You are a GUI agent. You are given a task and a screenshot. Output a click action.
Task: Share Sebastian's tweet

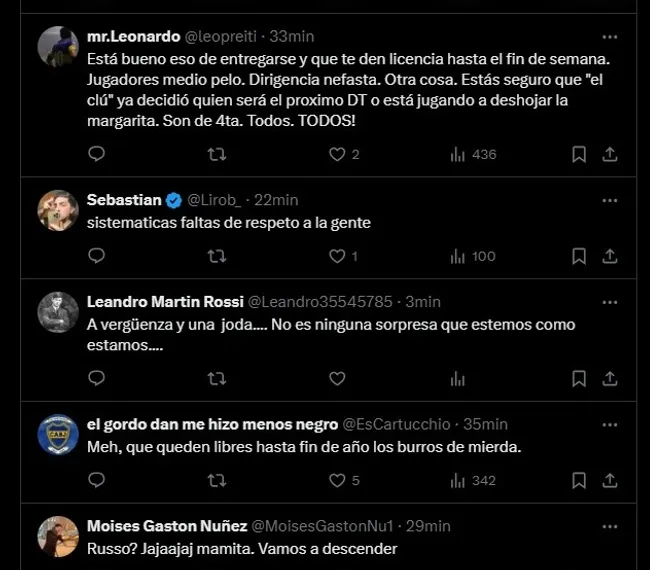609,256
